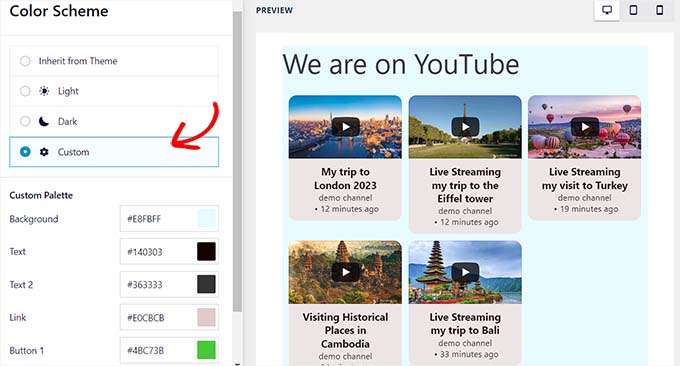Click the 'Link' palette label

click(18, 317)
